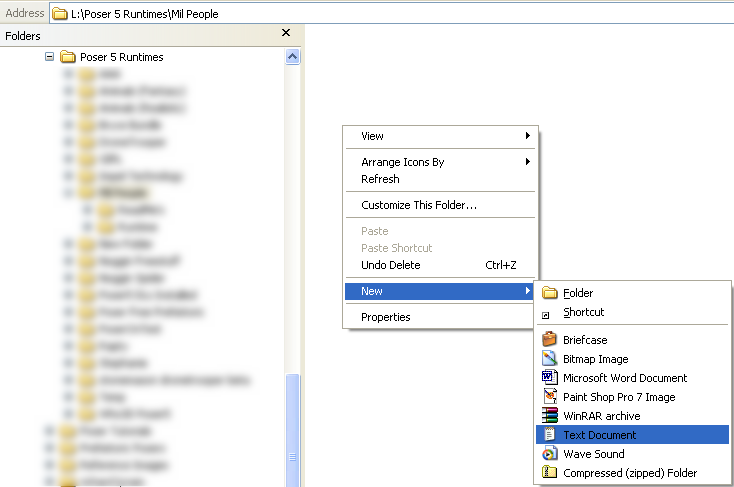
Task: Click the Briefcase icon
Action: click(548, 340)
